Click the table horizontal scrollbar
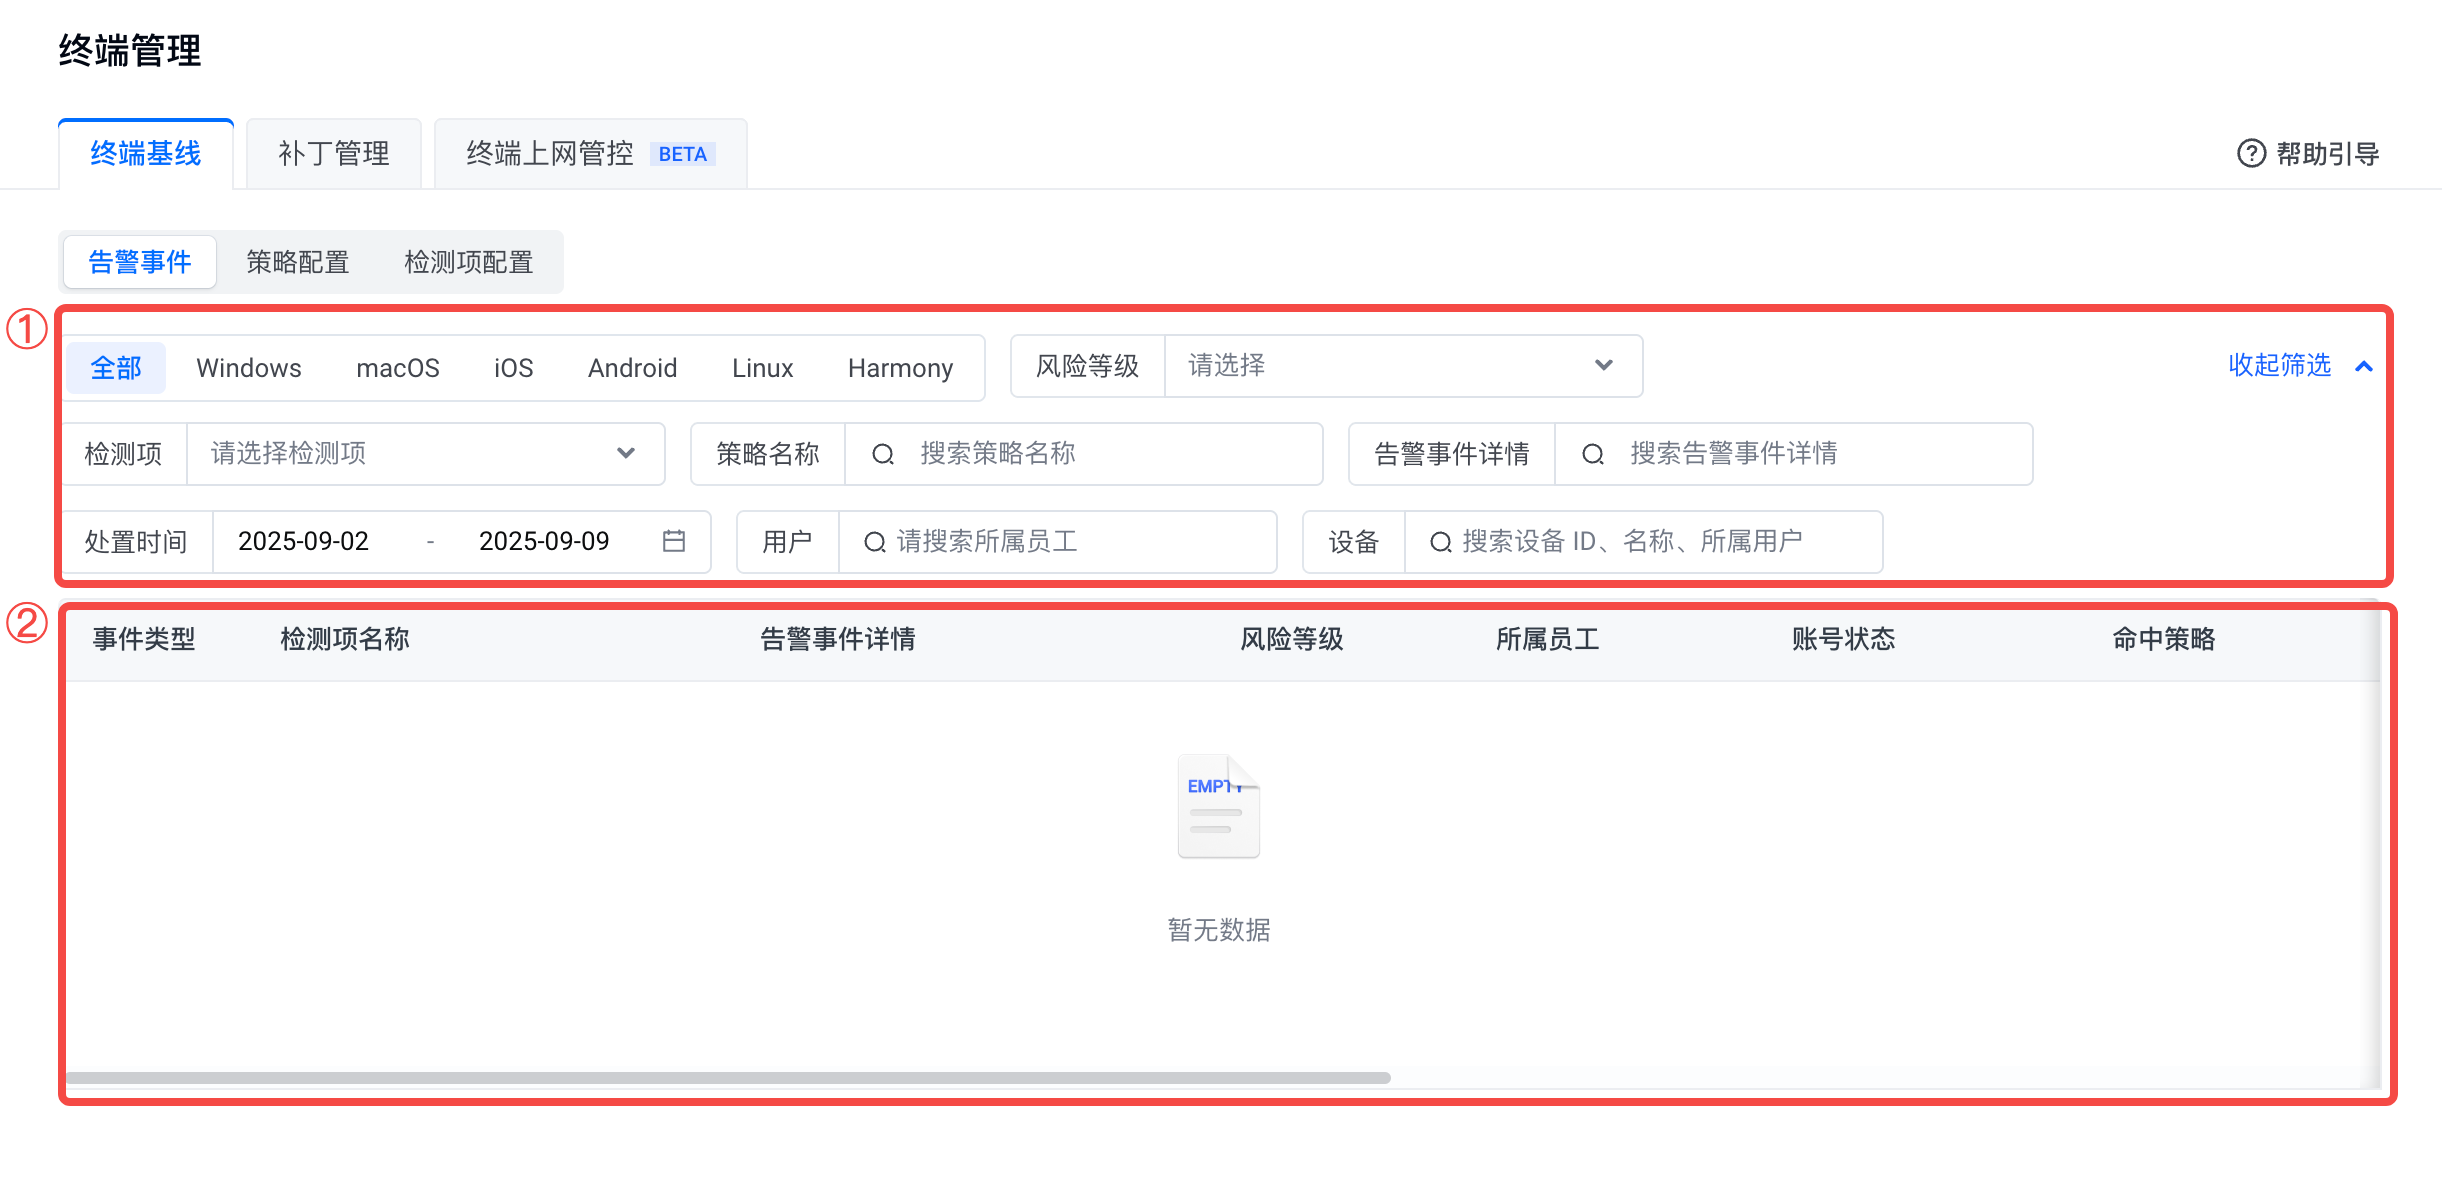 click(728, 1078)
